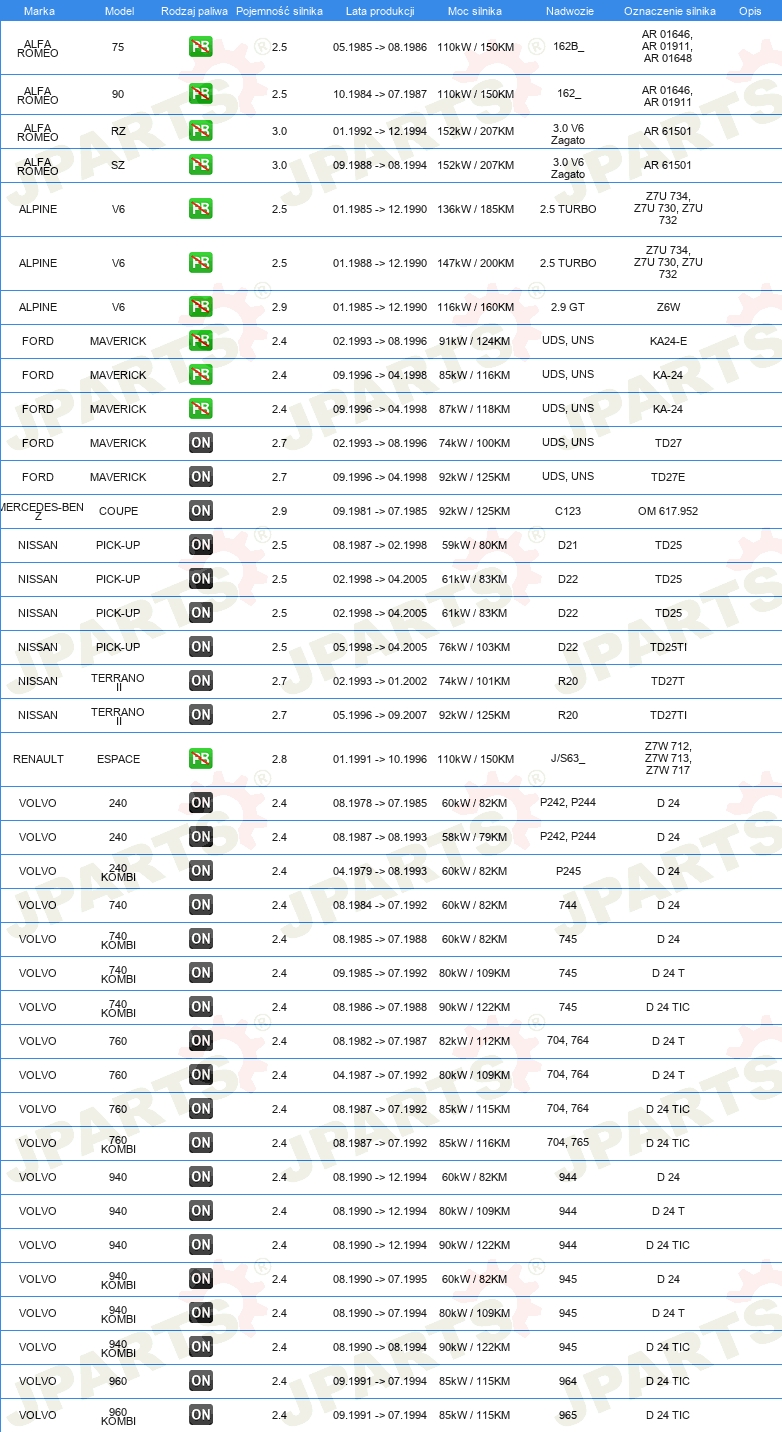Screen dimensions: 782x1432
Task: Select production dates 05.1985 -> 08.1986
Action: pyautogui.click(x=380, y=46)
